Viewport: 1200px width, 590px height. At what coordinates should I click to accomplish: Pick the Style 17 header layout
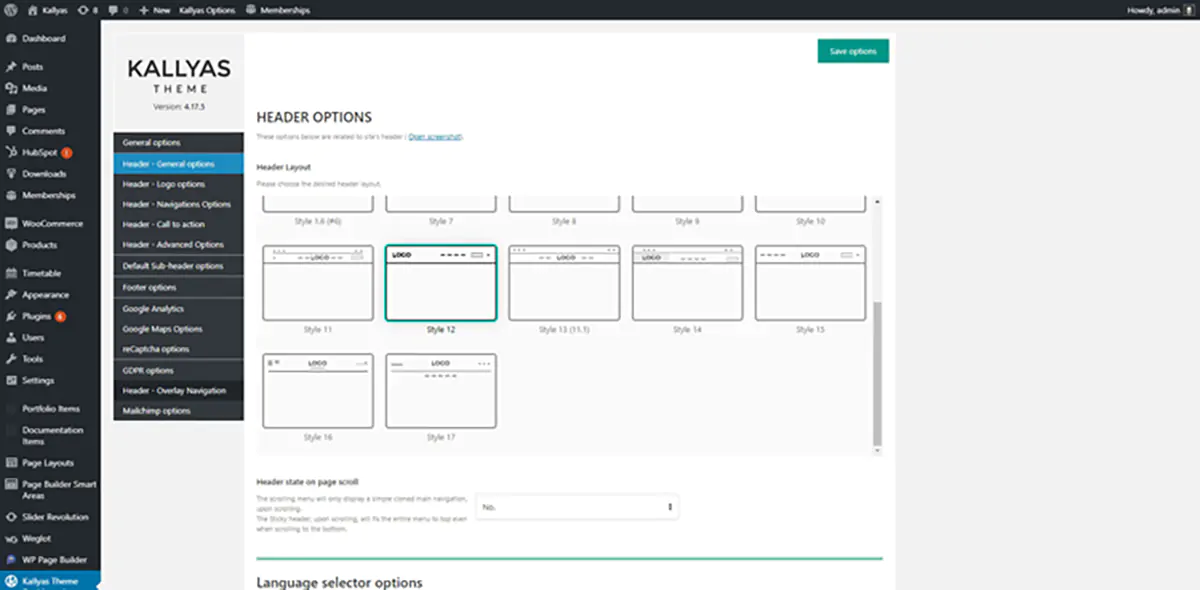[440, 390]
